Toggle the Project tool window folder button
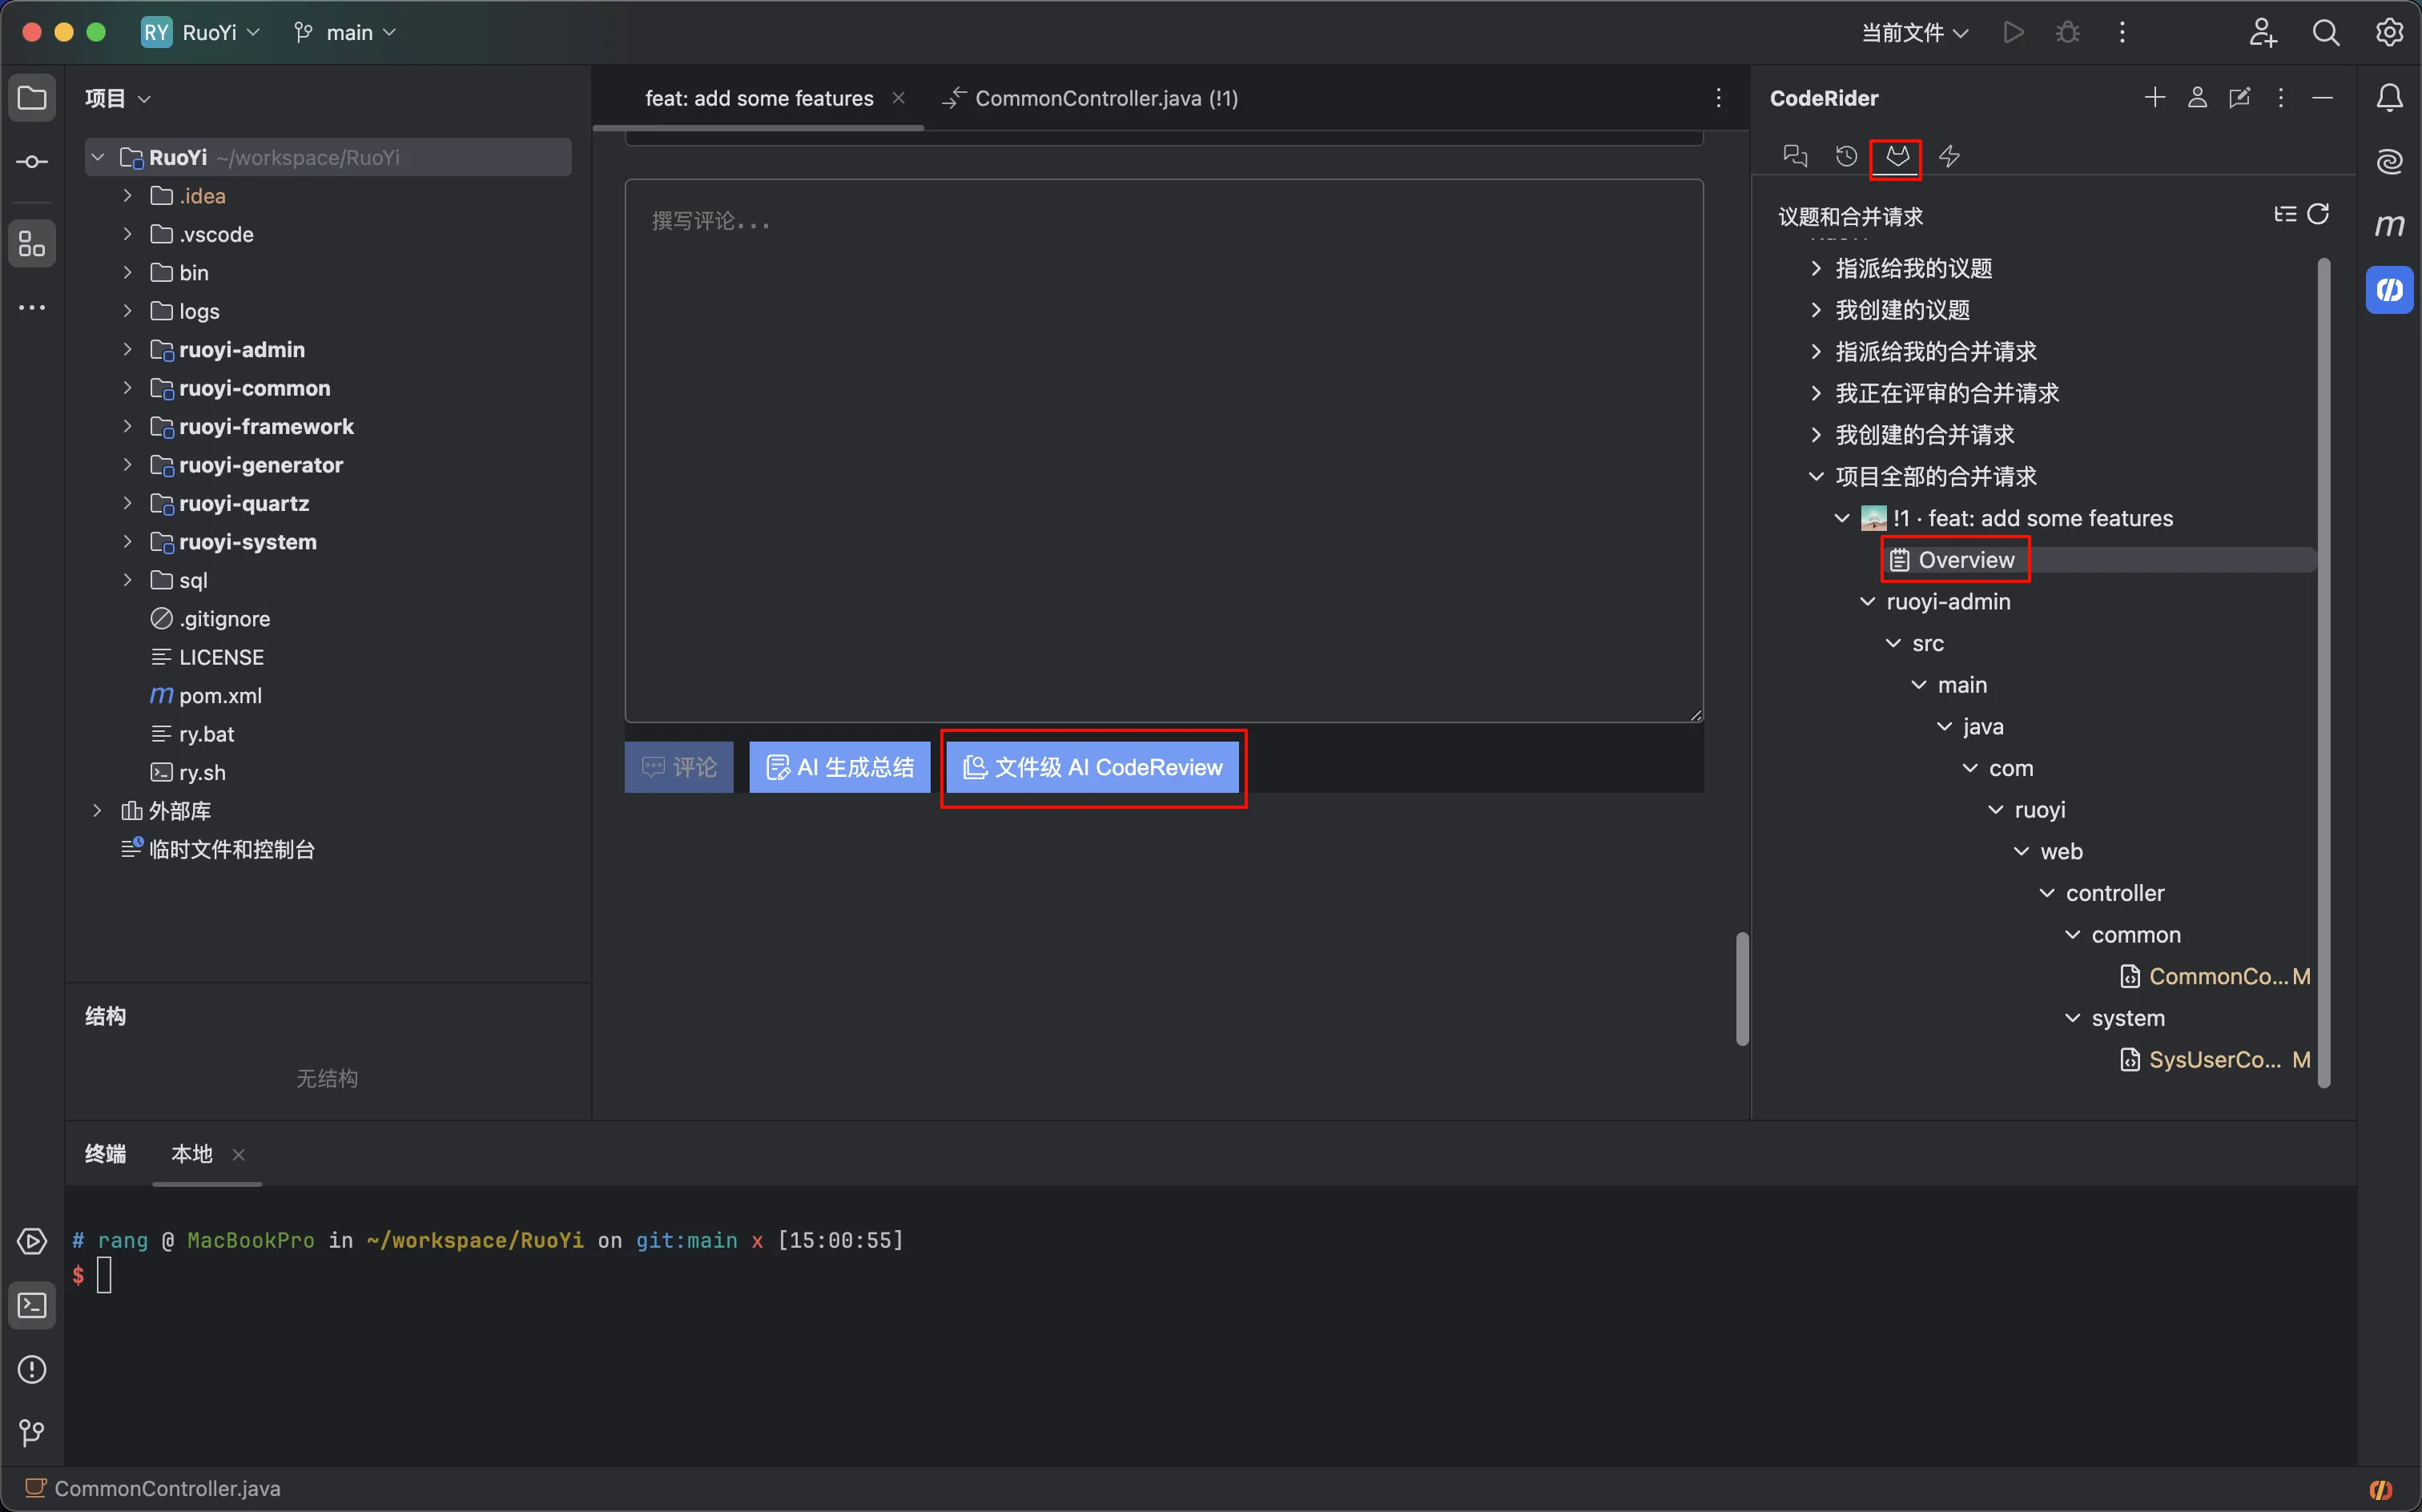2422x1512 pixels. tap(32, 98)
